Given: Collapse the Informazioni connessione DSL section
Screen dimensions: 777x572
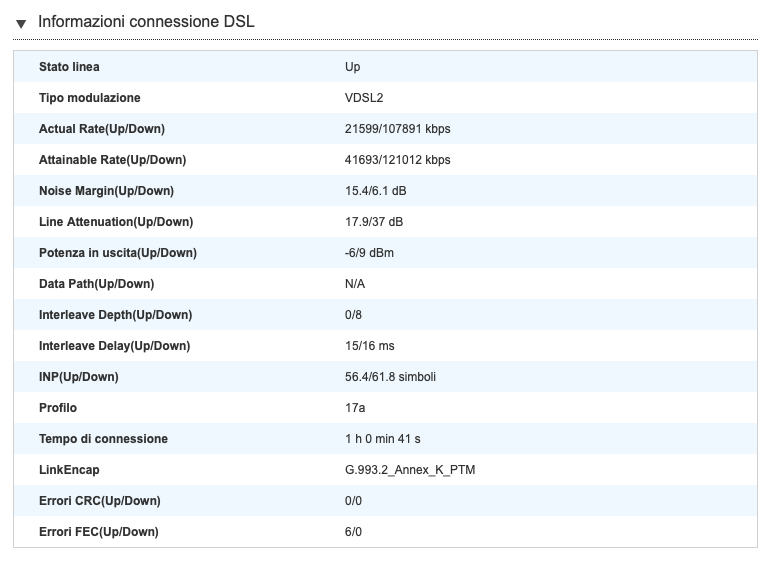Looking at the screenshot, I should (x=21, y=23).
